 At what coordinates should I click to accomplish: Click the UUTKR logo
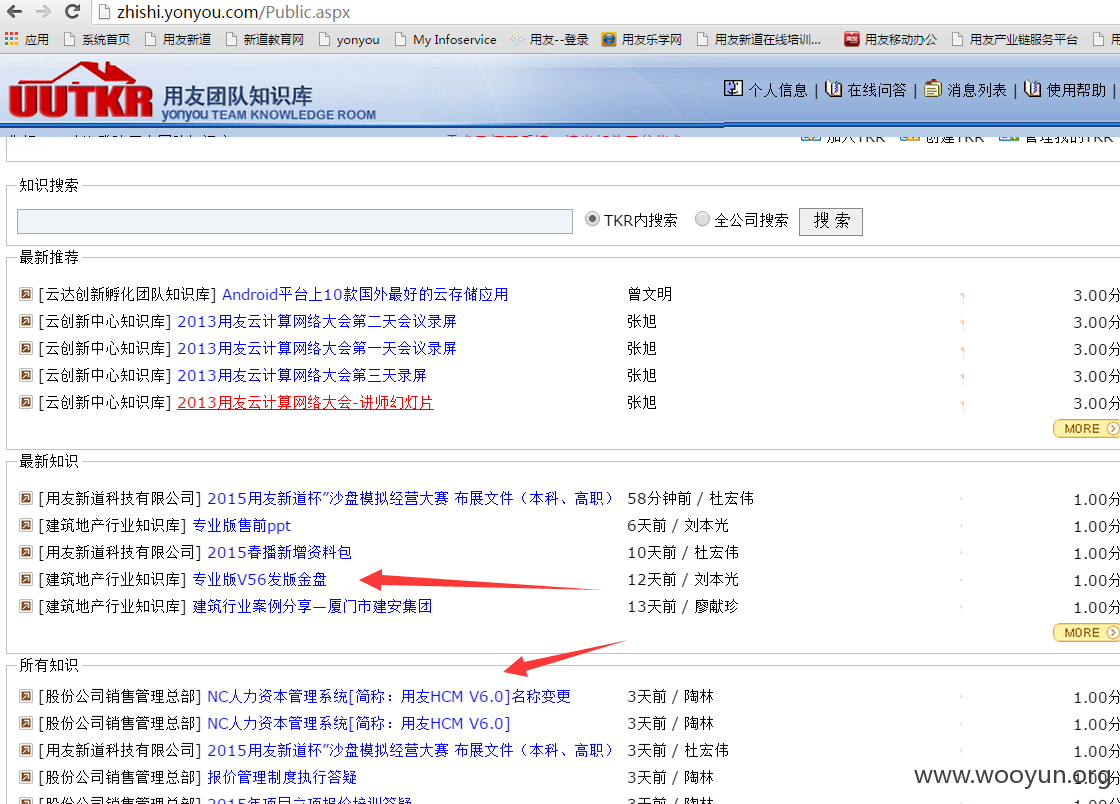pos(81,91)
